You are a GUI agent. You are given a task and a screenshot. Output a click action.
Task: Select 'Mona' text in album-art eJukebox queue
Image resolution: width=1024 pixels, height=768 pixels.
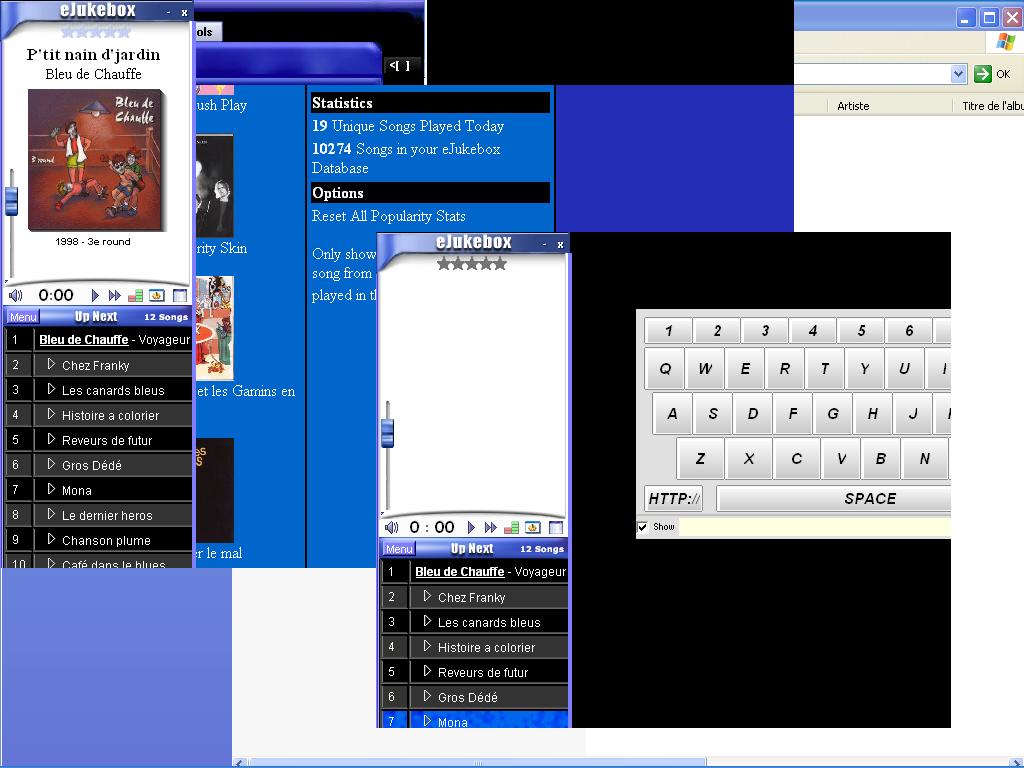click(x=76, y=490)
